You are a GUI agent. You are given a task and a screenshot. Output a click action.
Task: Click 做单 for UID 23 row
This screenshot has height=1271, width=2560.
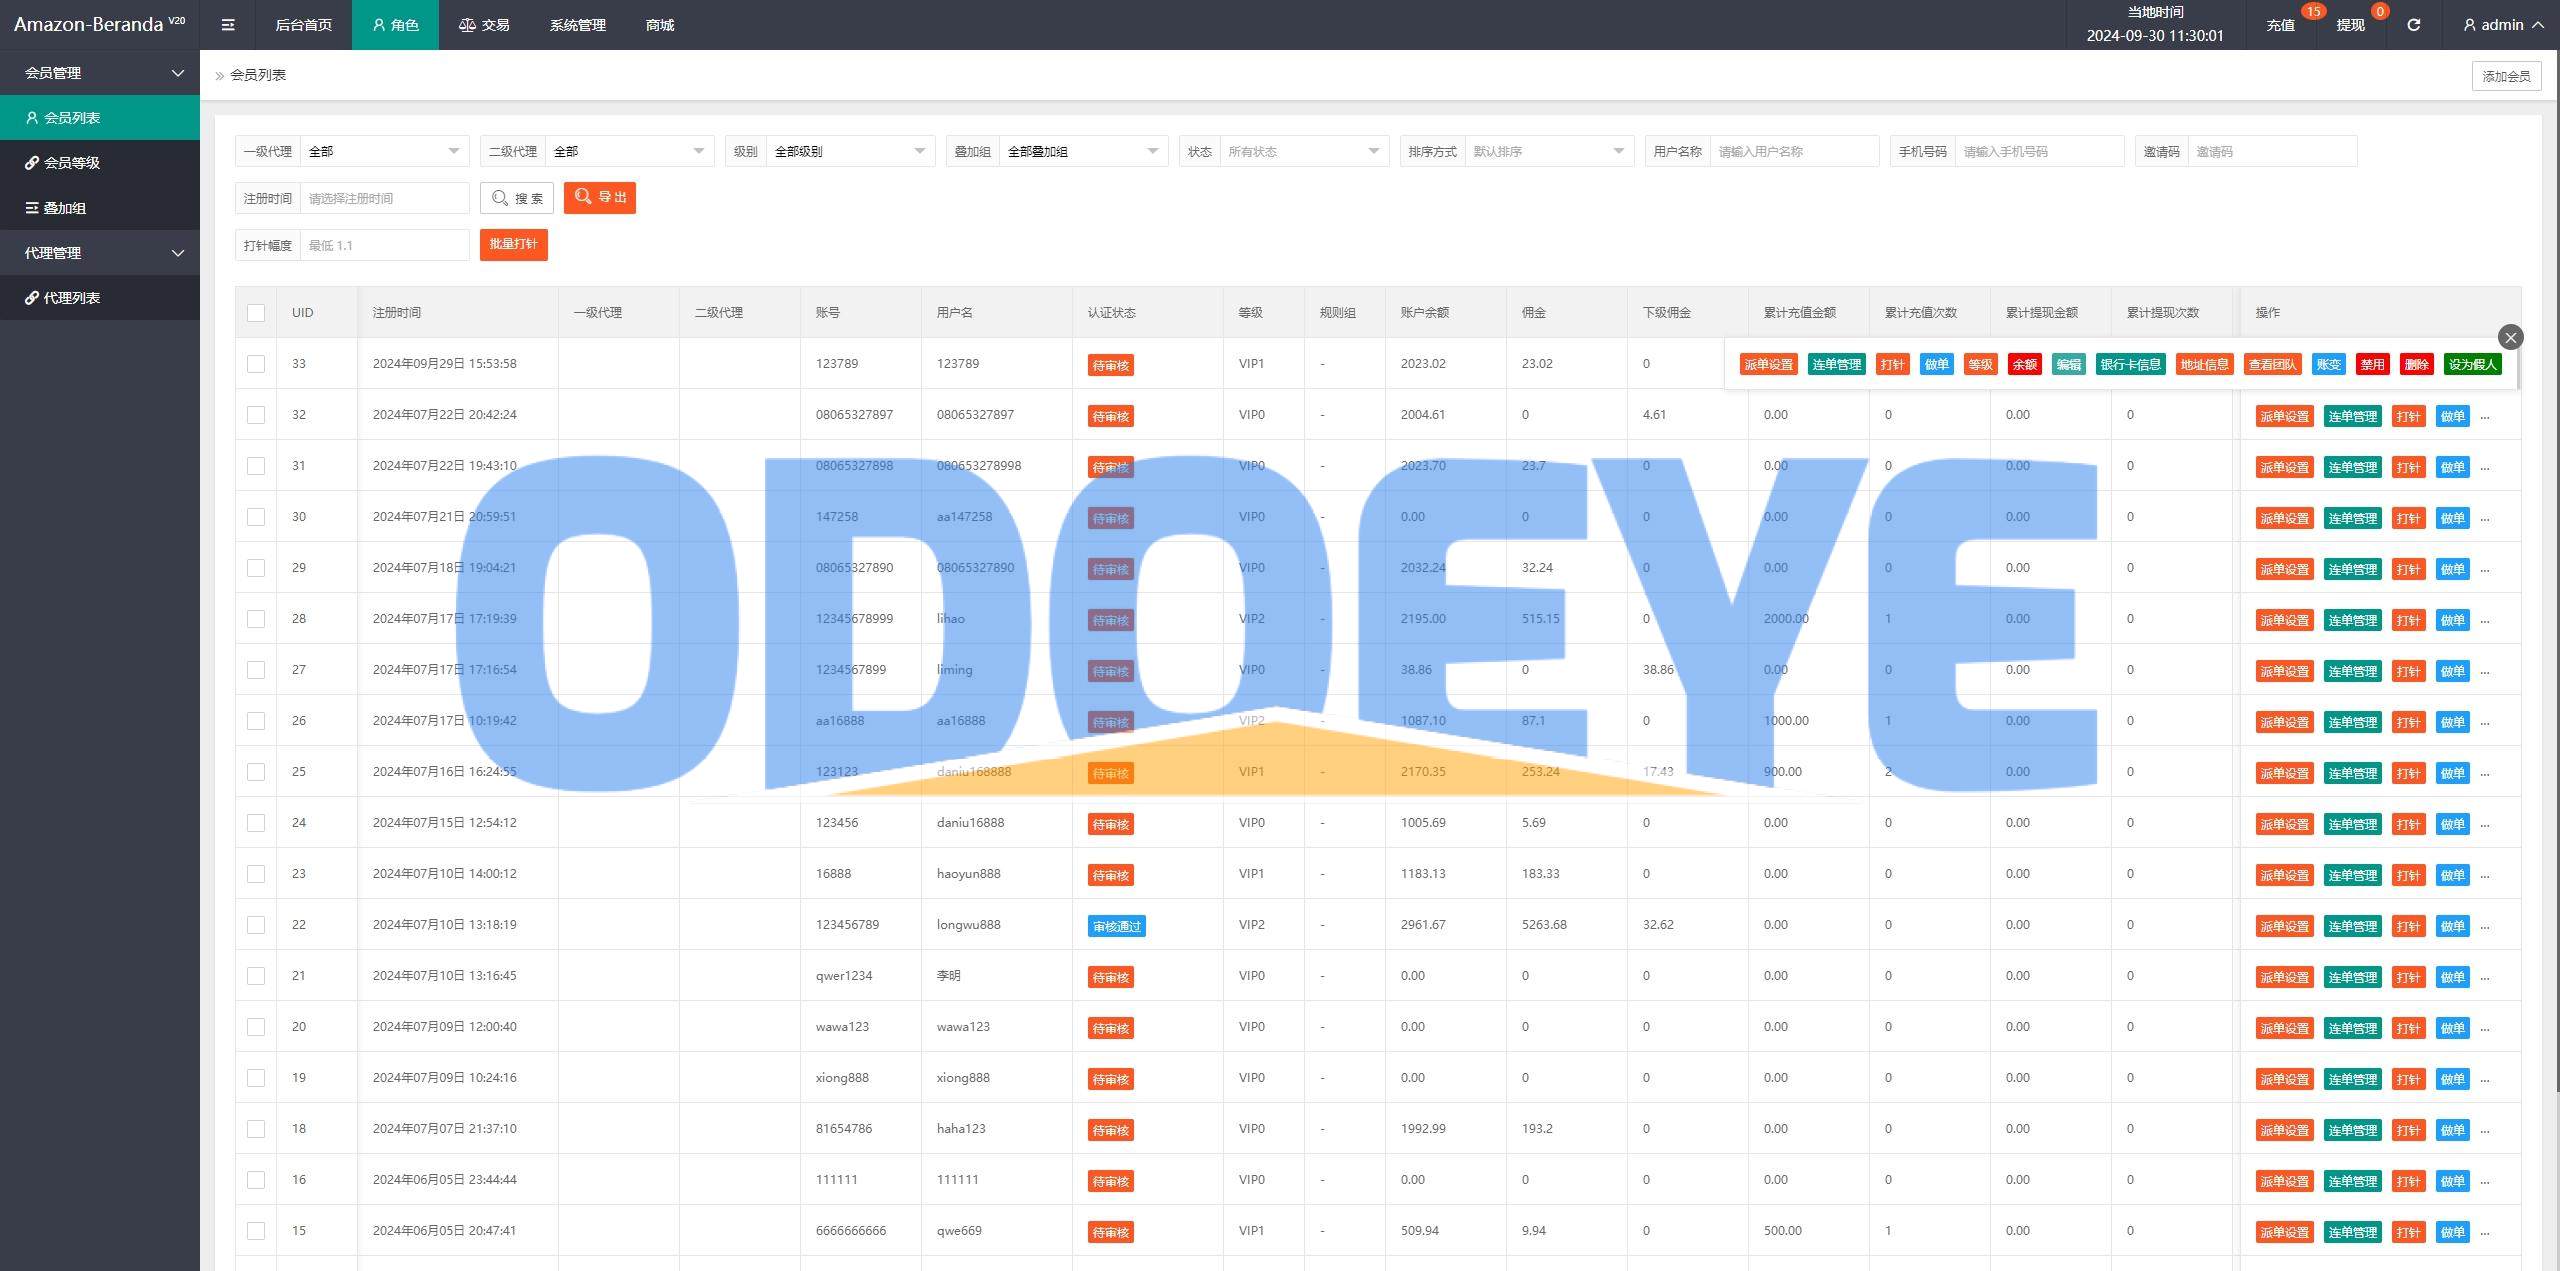(x=2452, y=875)
